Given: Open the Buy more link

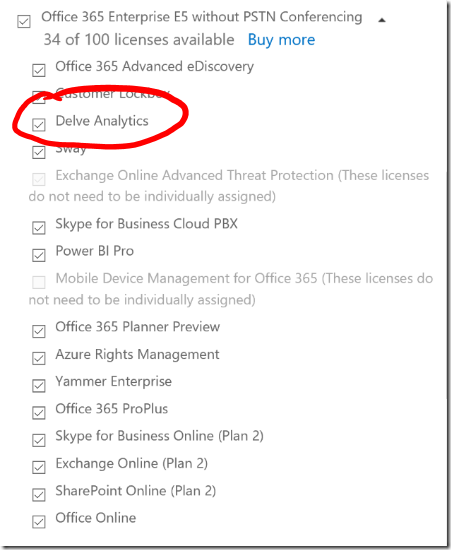Looking at the screenshot, I should pos(281,40).
